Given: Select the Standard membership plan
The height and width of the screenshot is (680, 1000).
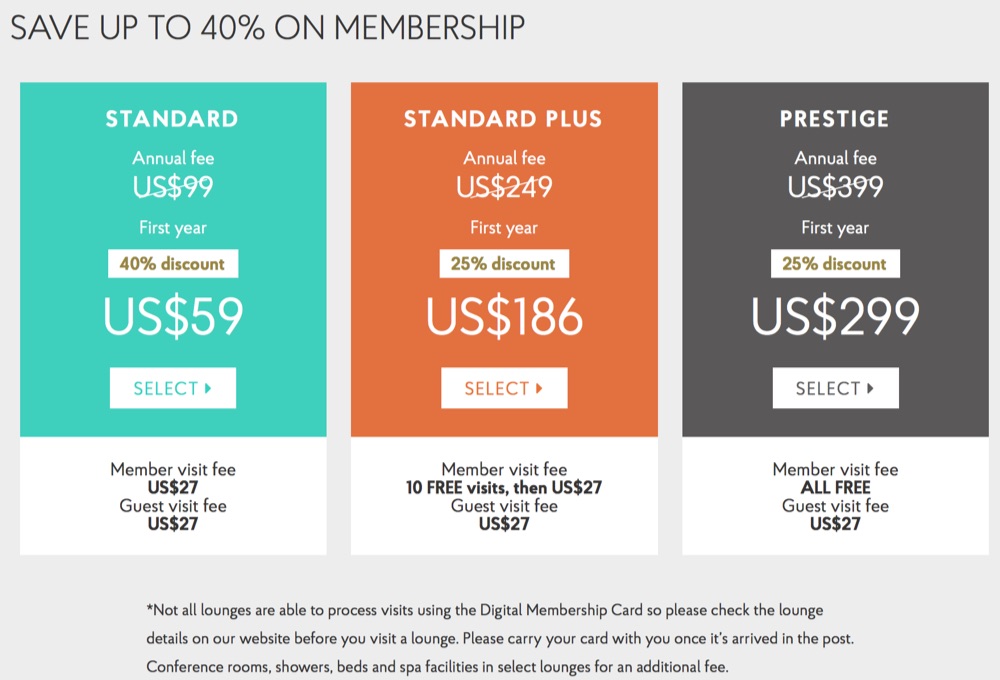Looking at the screenshot, I should [x=173, y=389].
